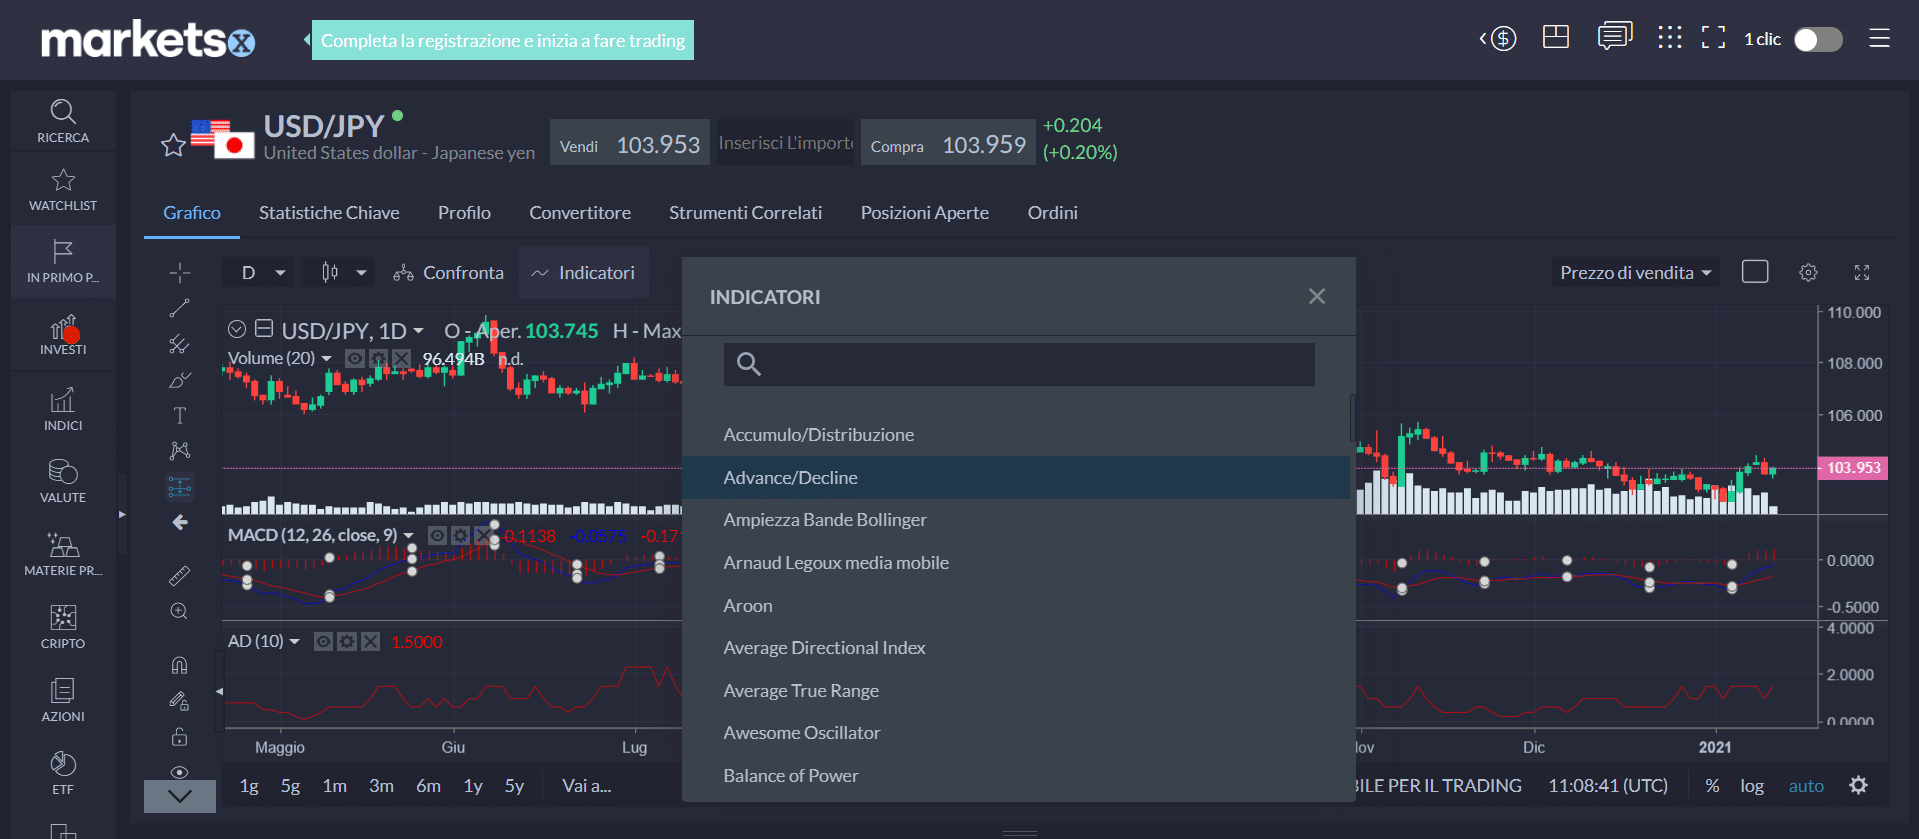
Task: Click the Compra 103.959 buy button
Action: pyautogui.click(x=948, y=143)
